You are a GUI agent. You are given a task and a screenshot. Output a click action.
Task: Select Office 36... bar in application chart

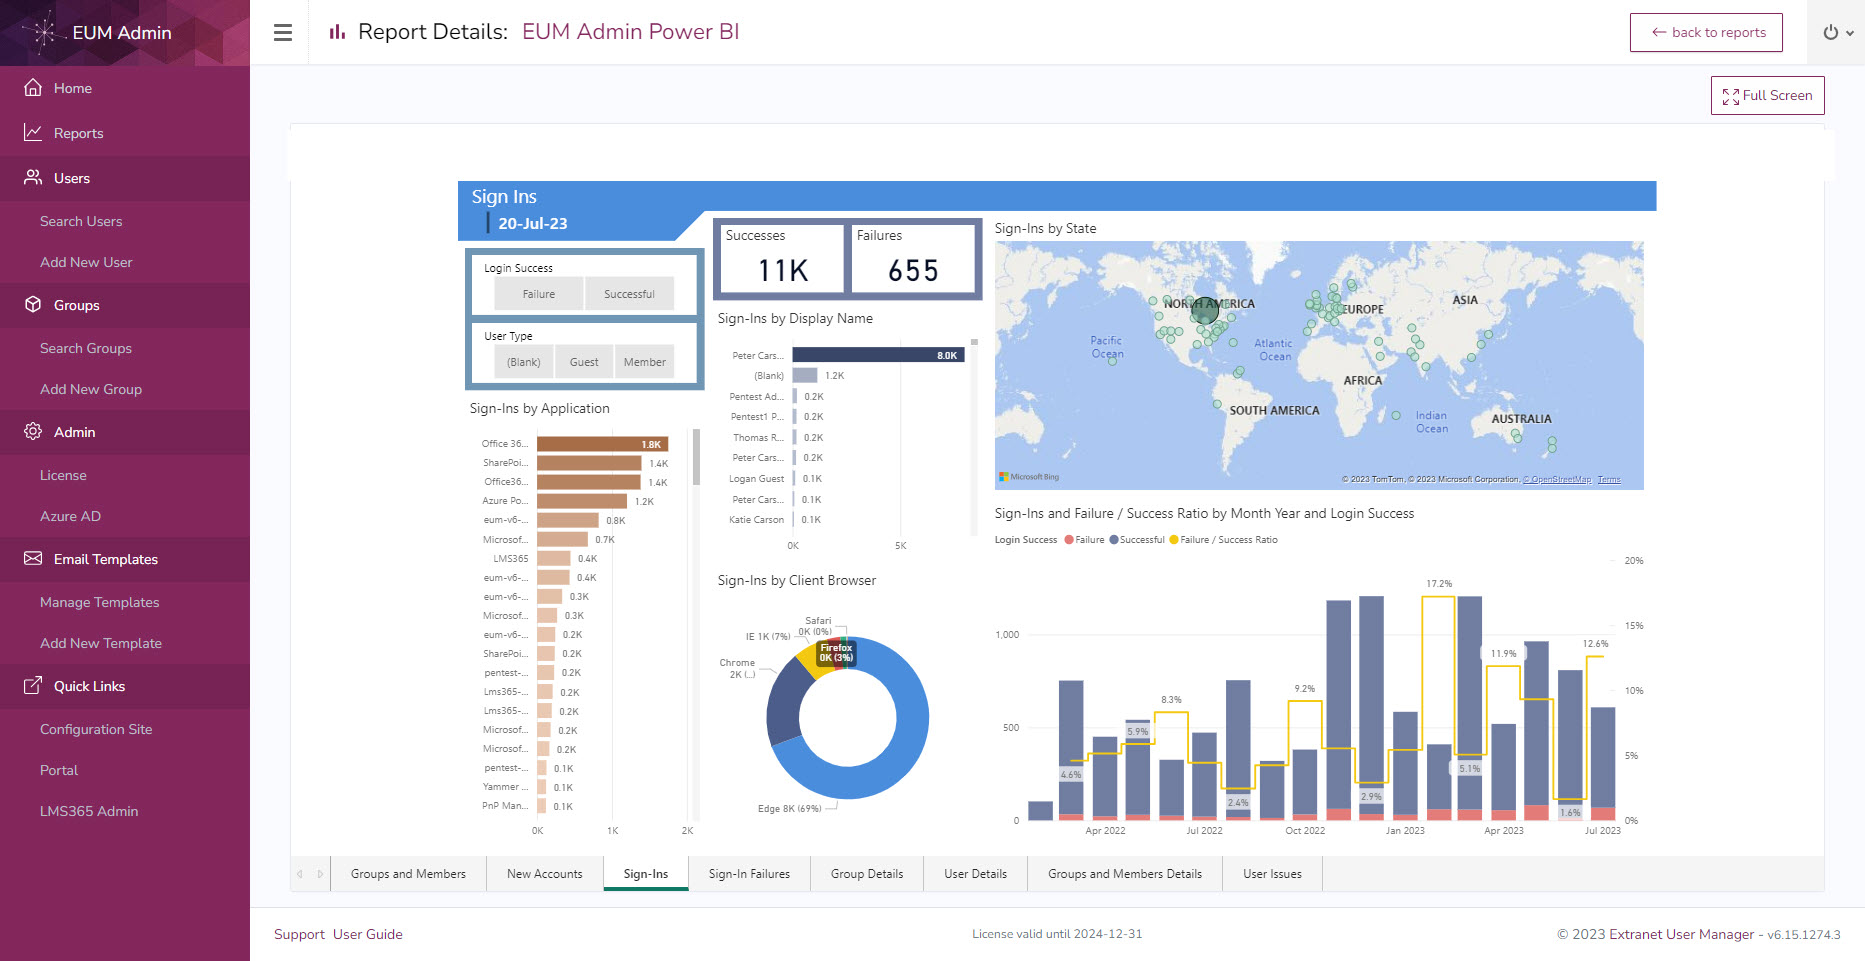(x=602, y=444)
